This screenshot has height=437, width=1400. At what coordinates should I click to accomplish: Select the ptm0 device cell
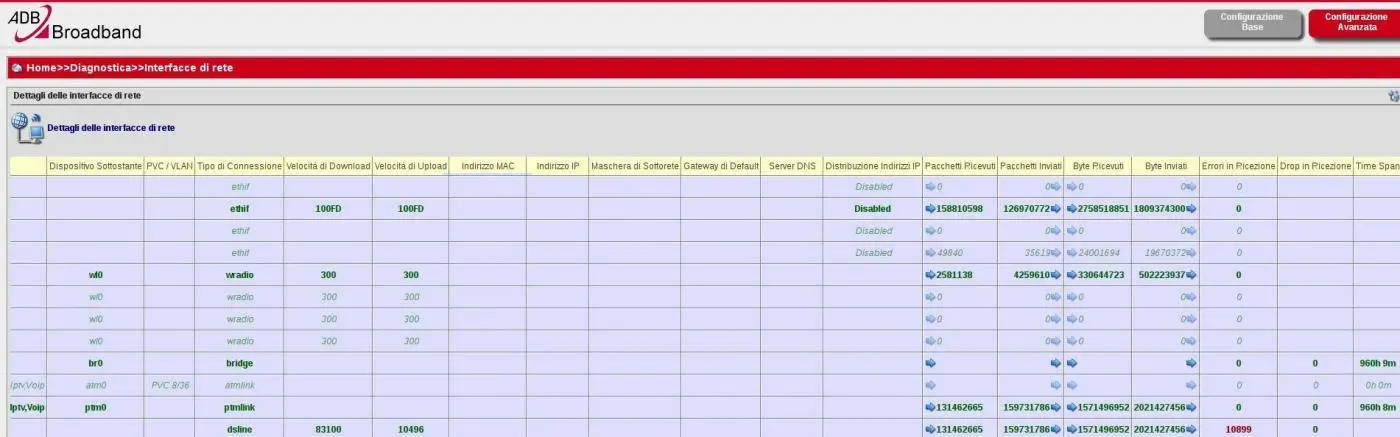click(95, 408)
